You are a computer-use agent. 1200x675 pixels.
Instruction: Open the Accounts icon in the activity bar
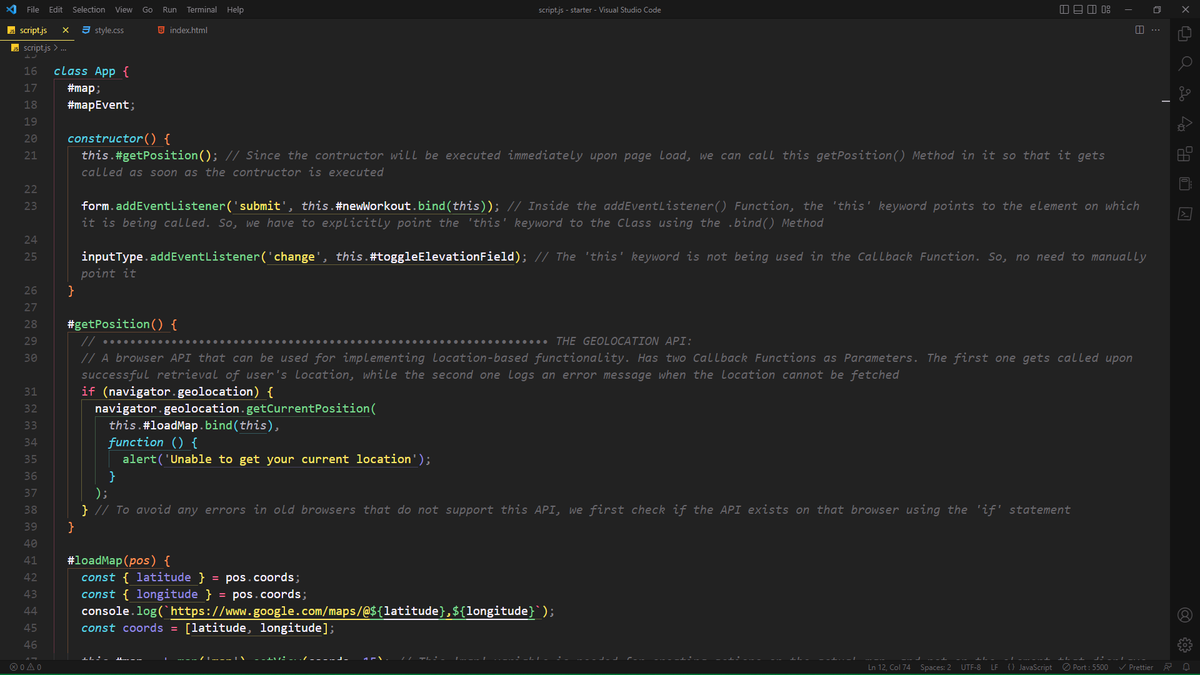pos(1185,615)
